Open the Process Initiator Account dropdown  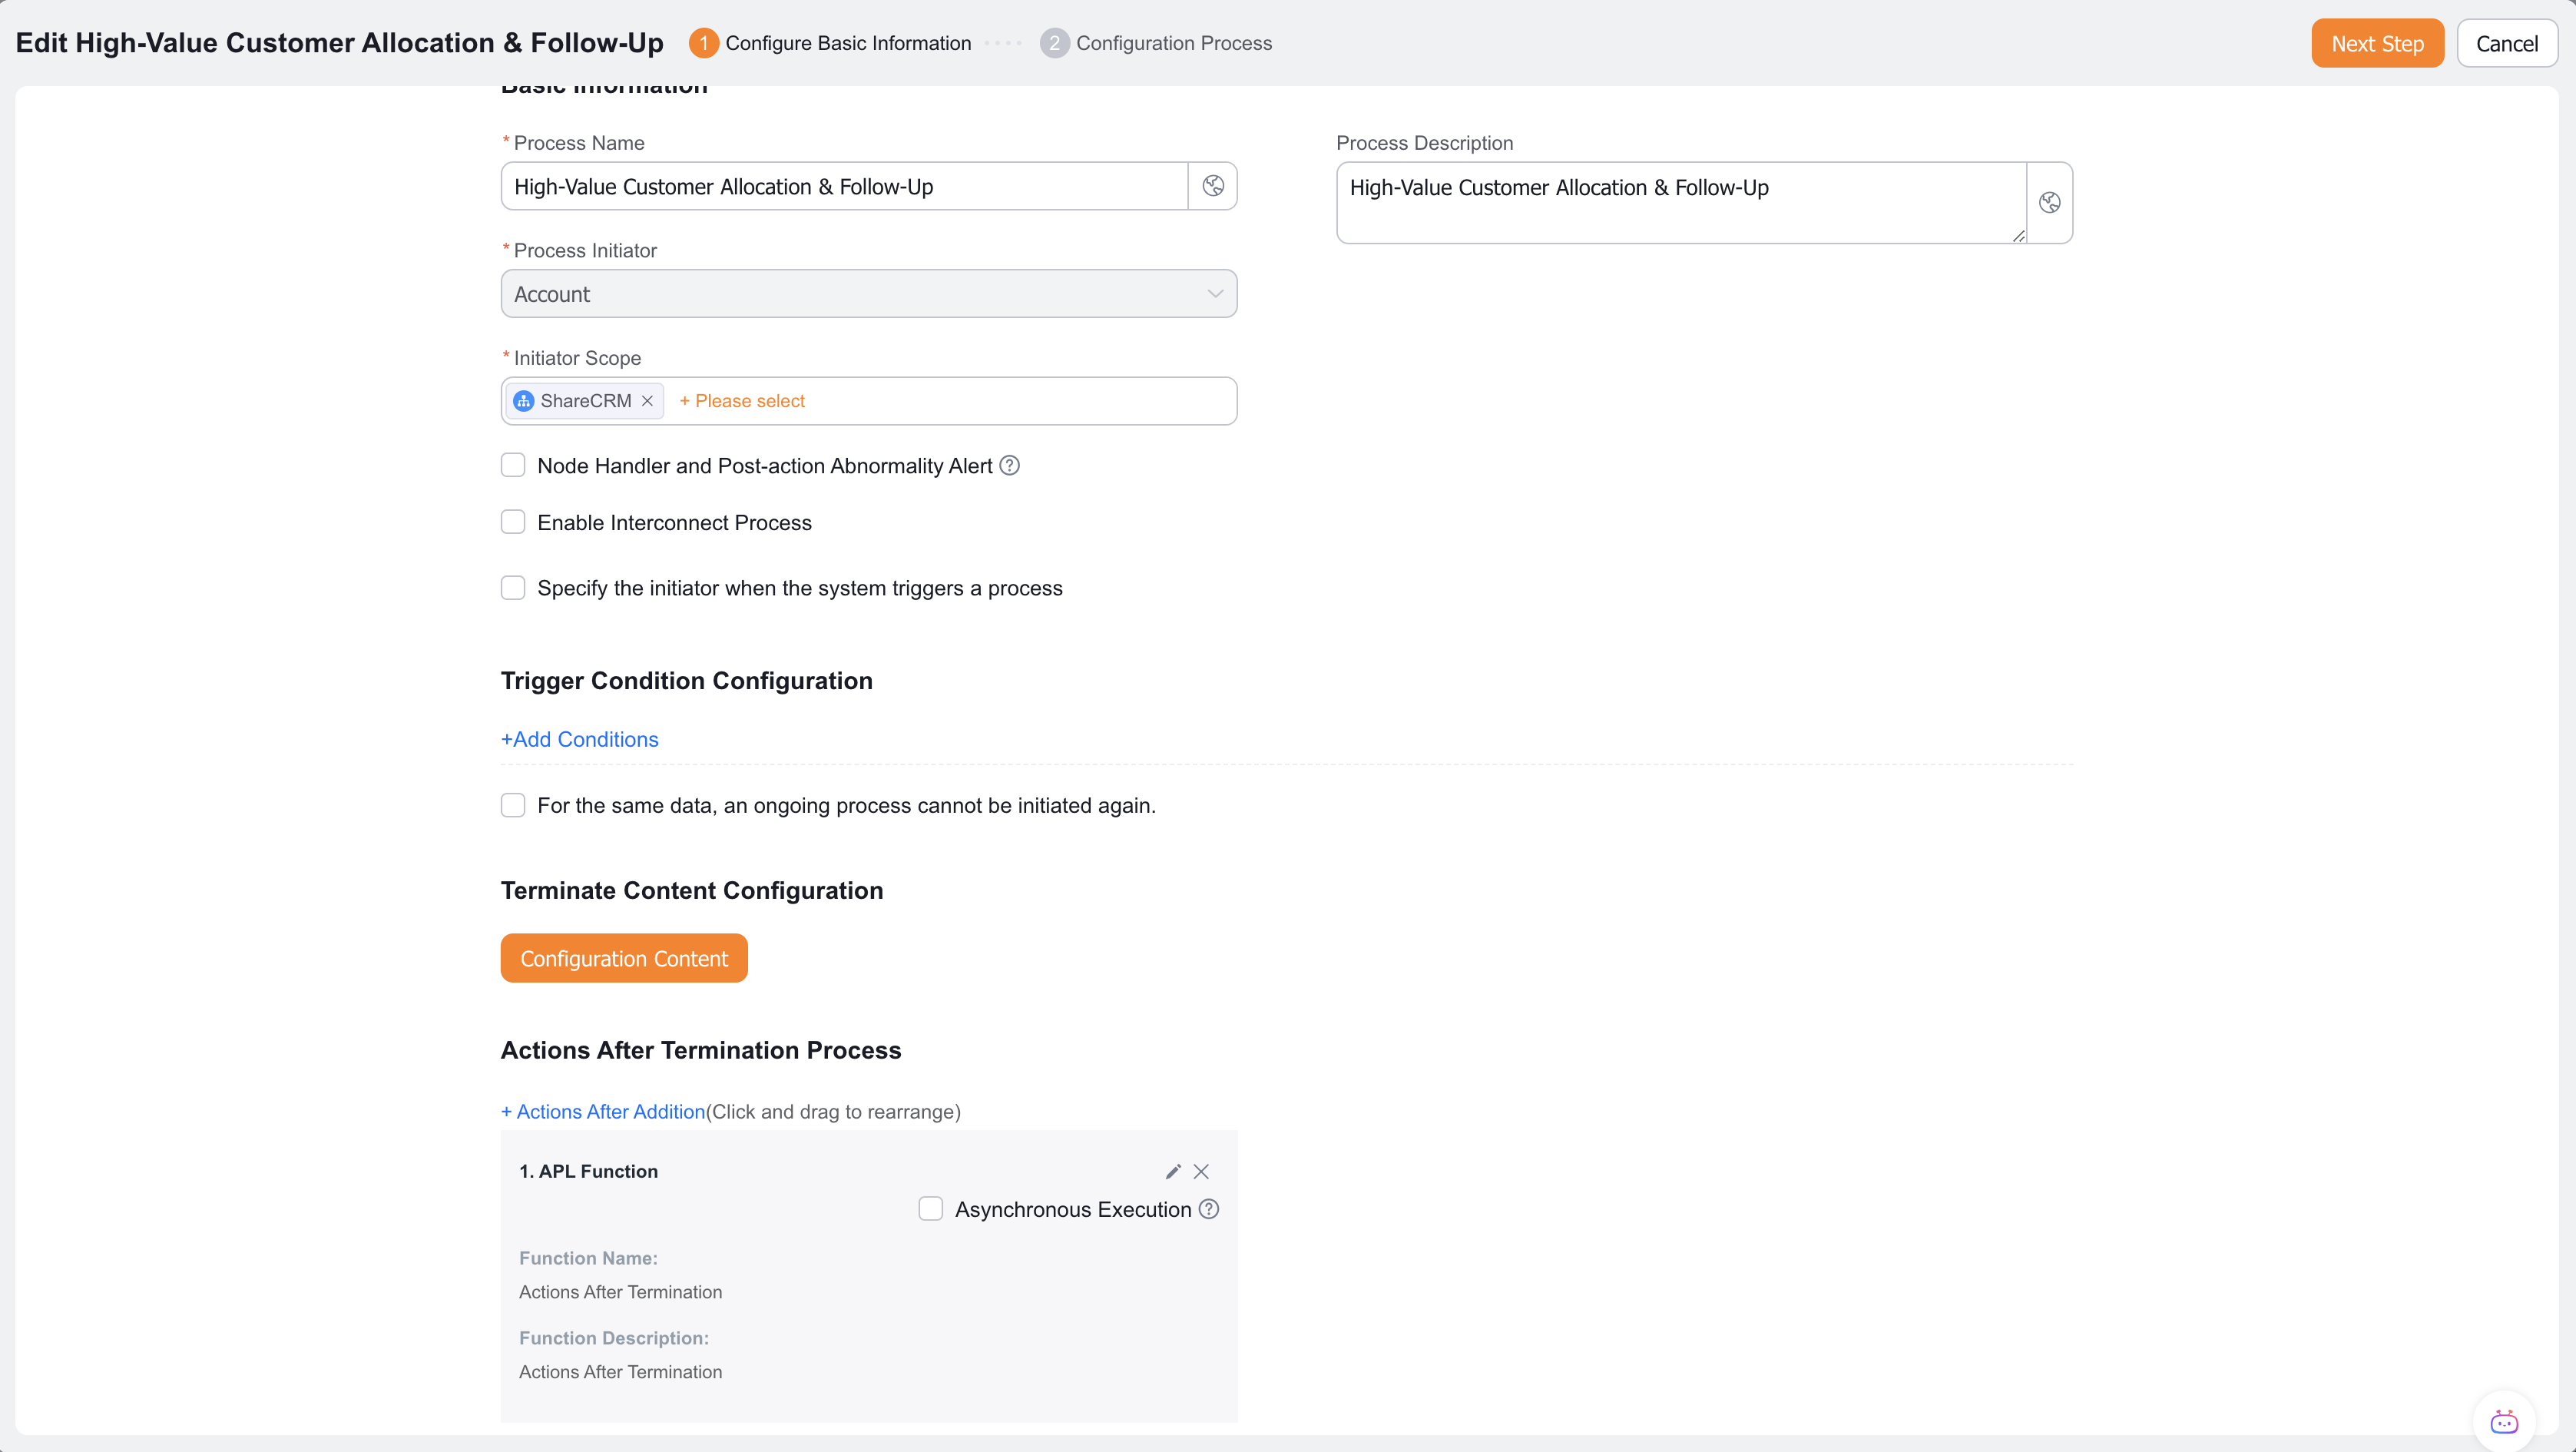click(x=869, y=294)
